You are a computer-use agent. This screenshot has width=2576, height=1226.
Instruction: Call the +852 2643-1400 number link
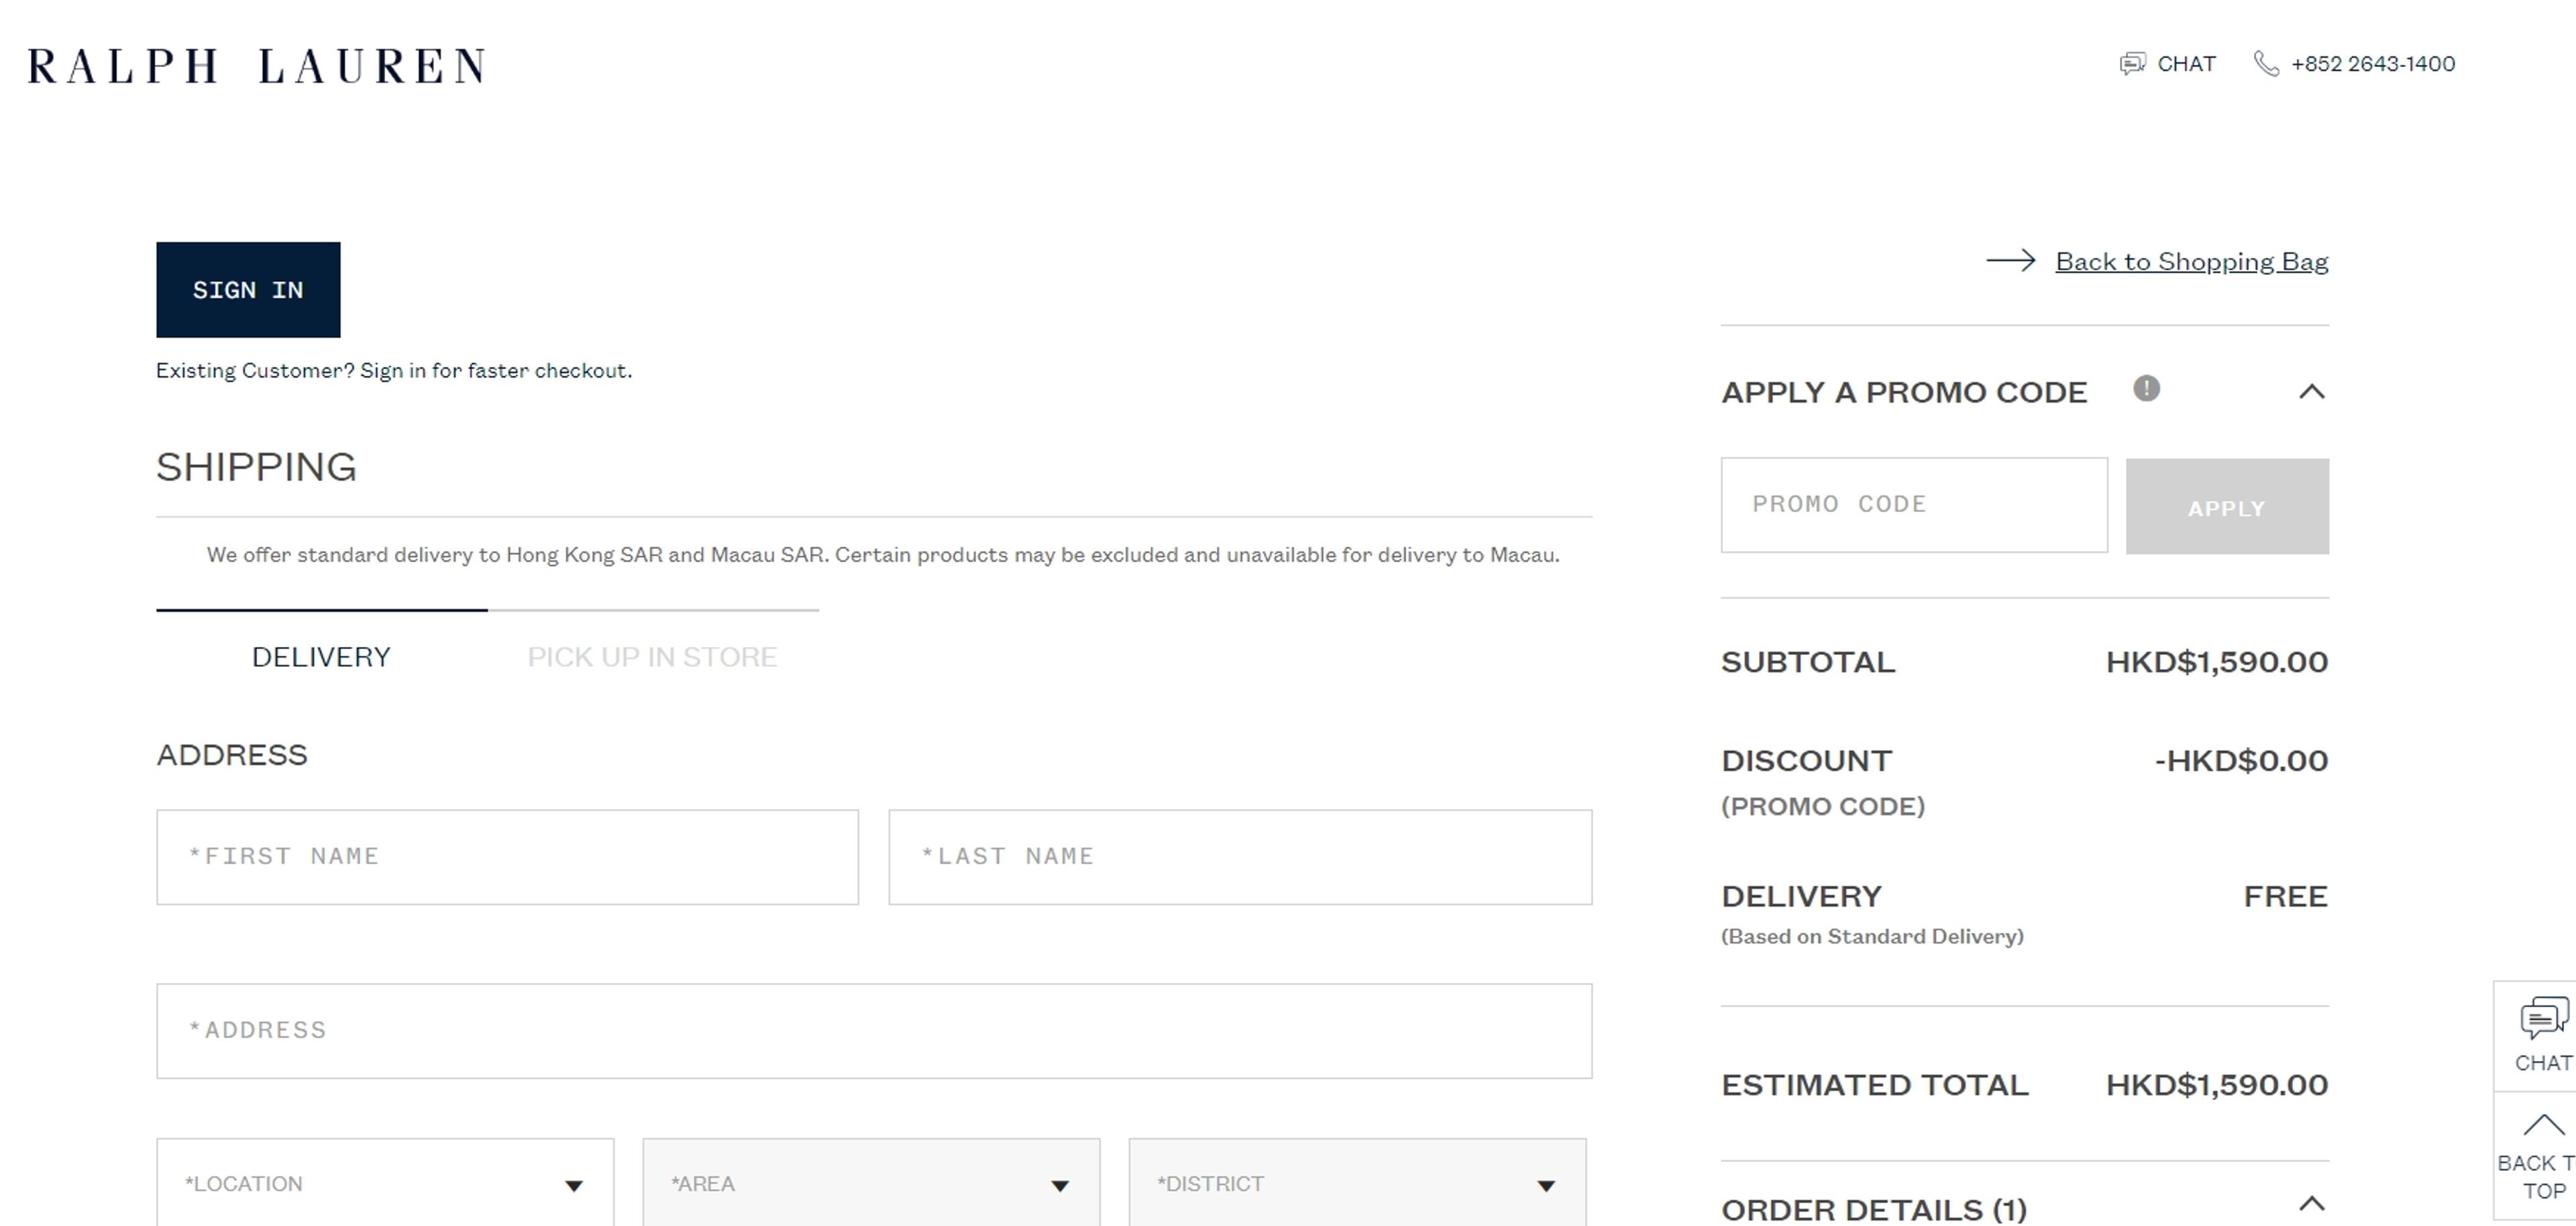pos(2372,64)
